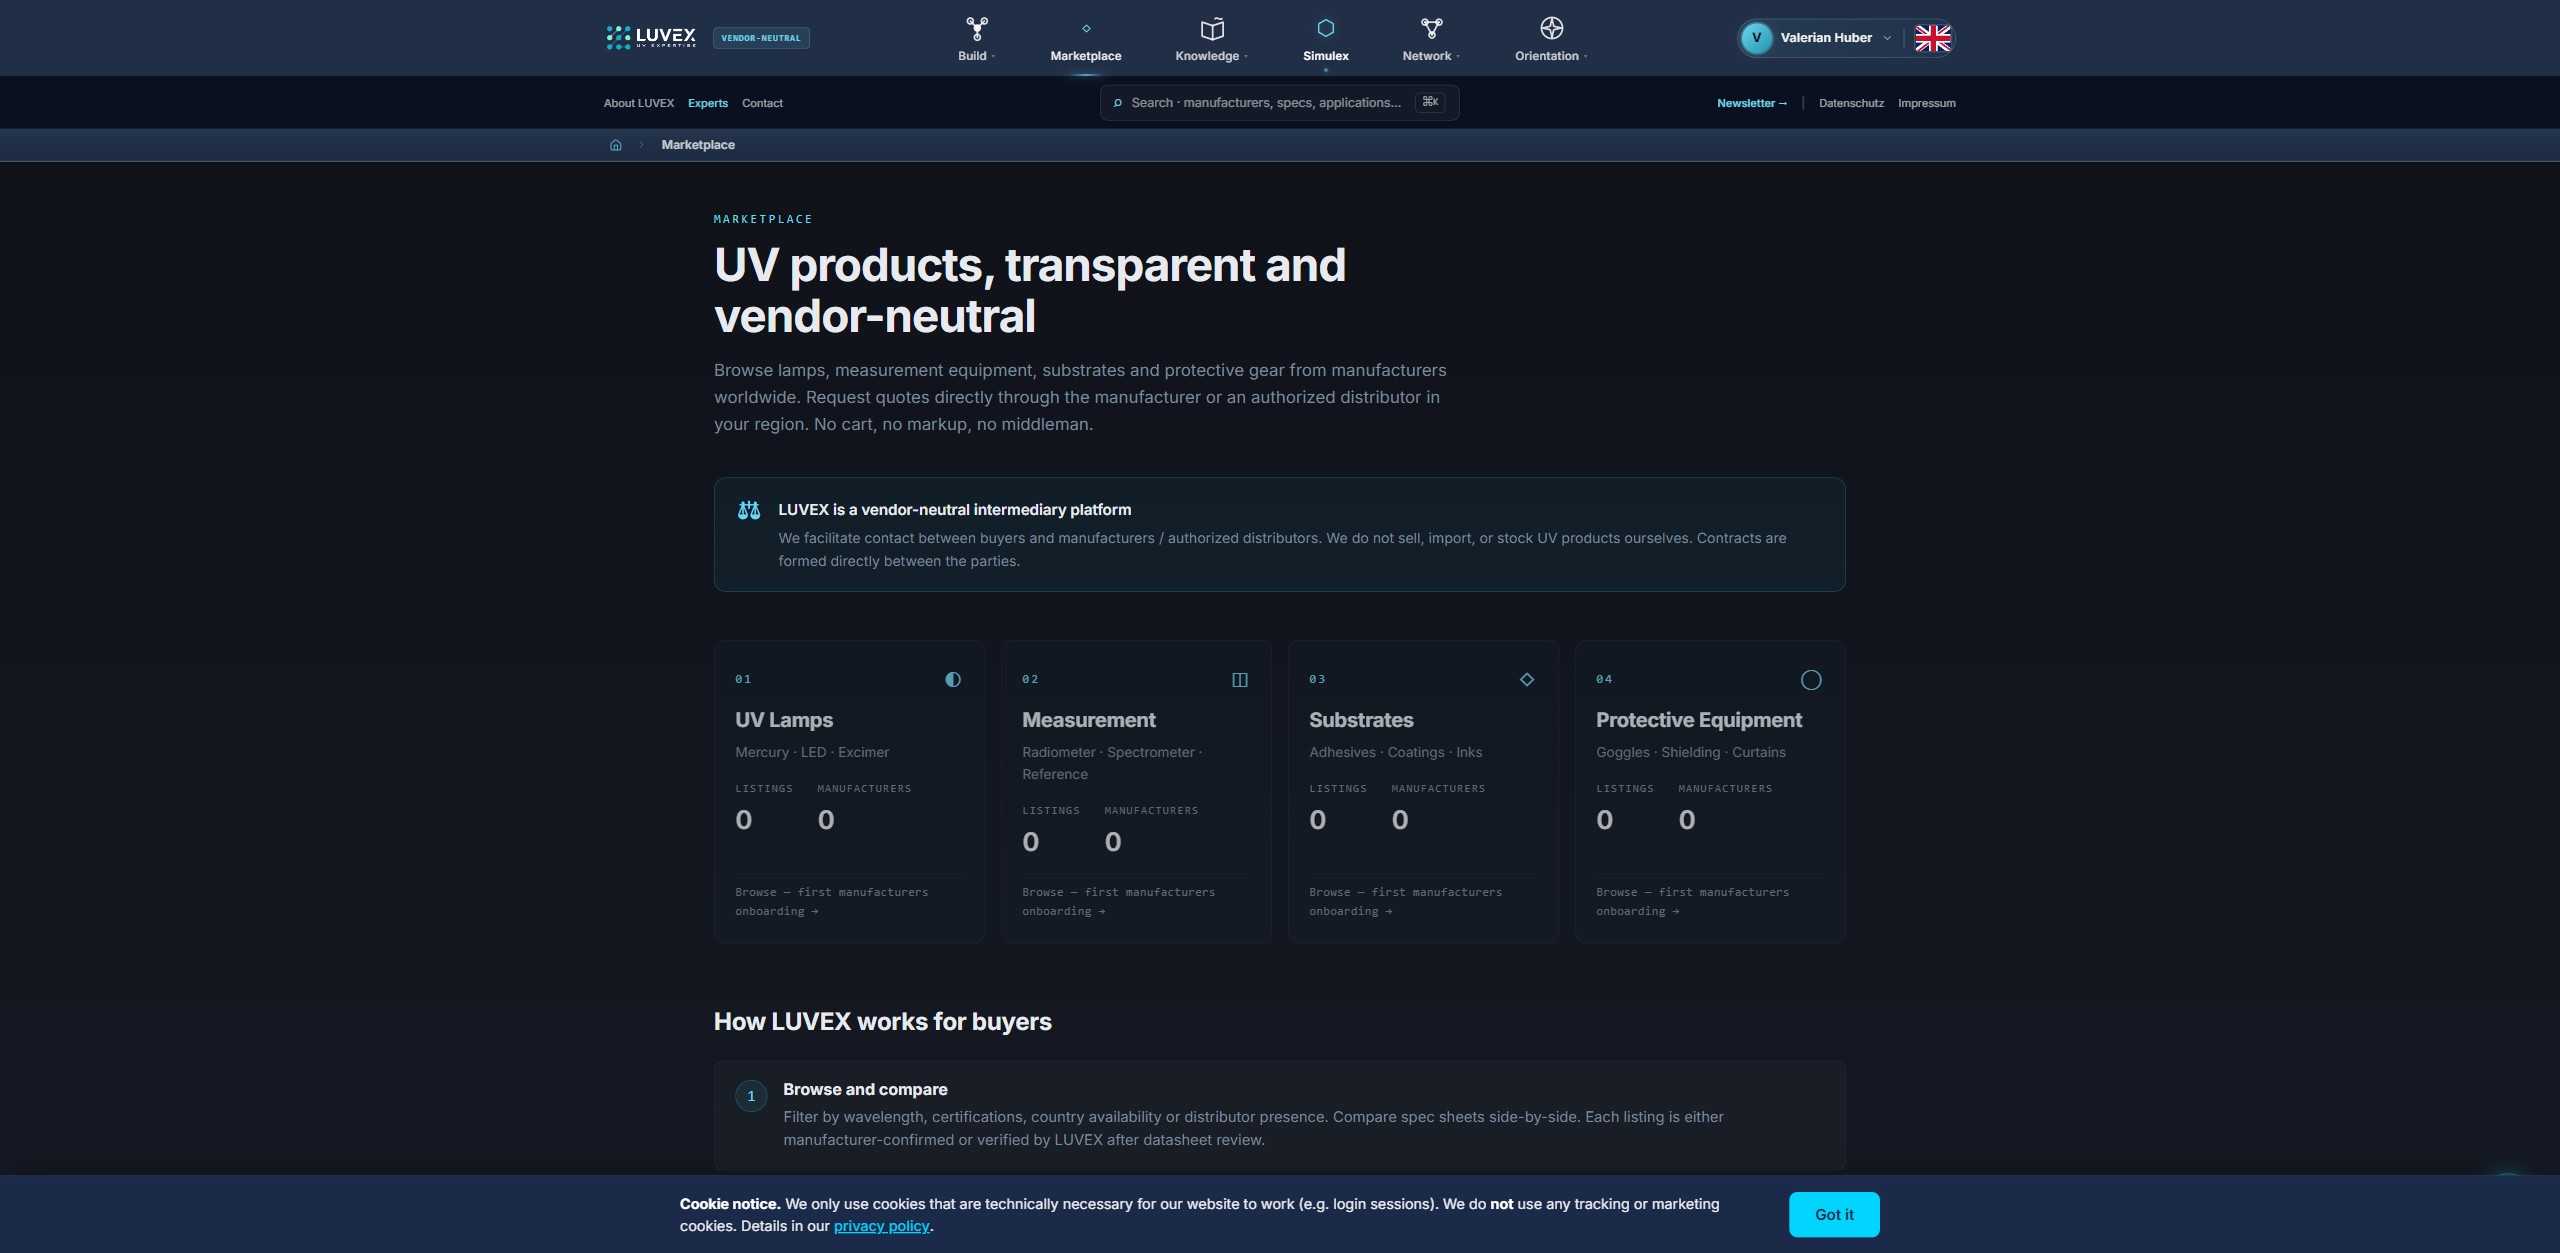Click the scales icon in notice box
The height and width of the screenshot is (1253, 2560).
tap(749, 510)
